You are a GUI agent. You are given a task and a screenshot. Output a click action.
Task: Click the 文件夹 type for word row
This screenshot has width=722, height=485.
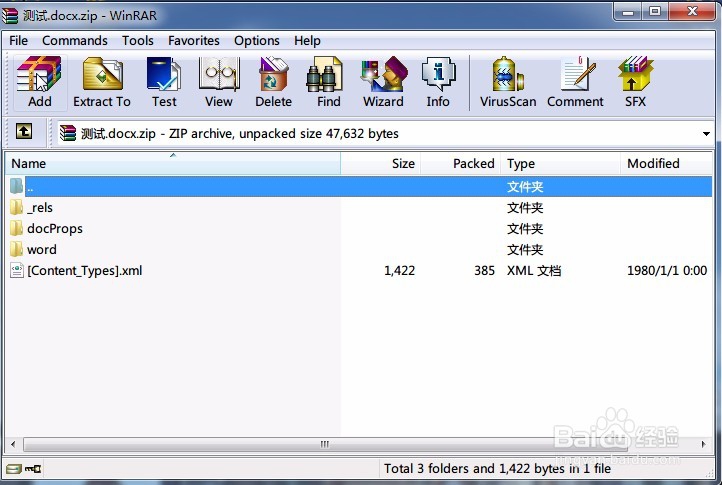click(x=525, y=250)
